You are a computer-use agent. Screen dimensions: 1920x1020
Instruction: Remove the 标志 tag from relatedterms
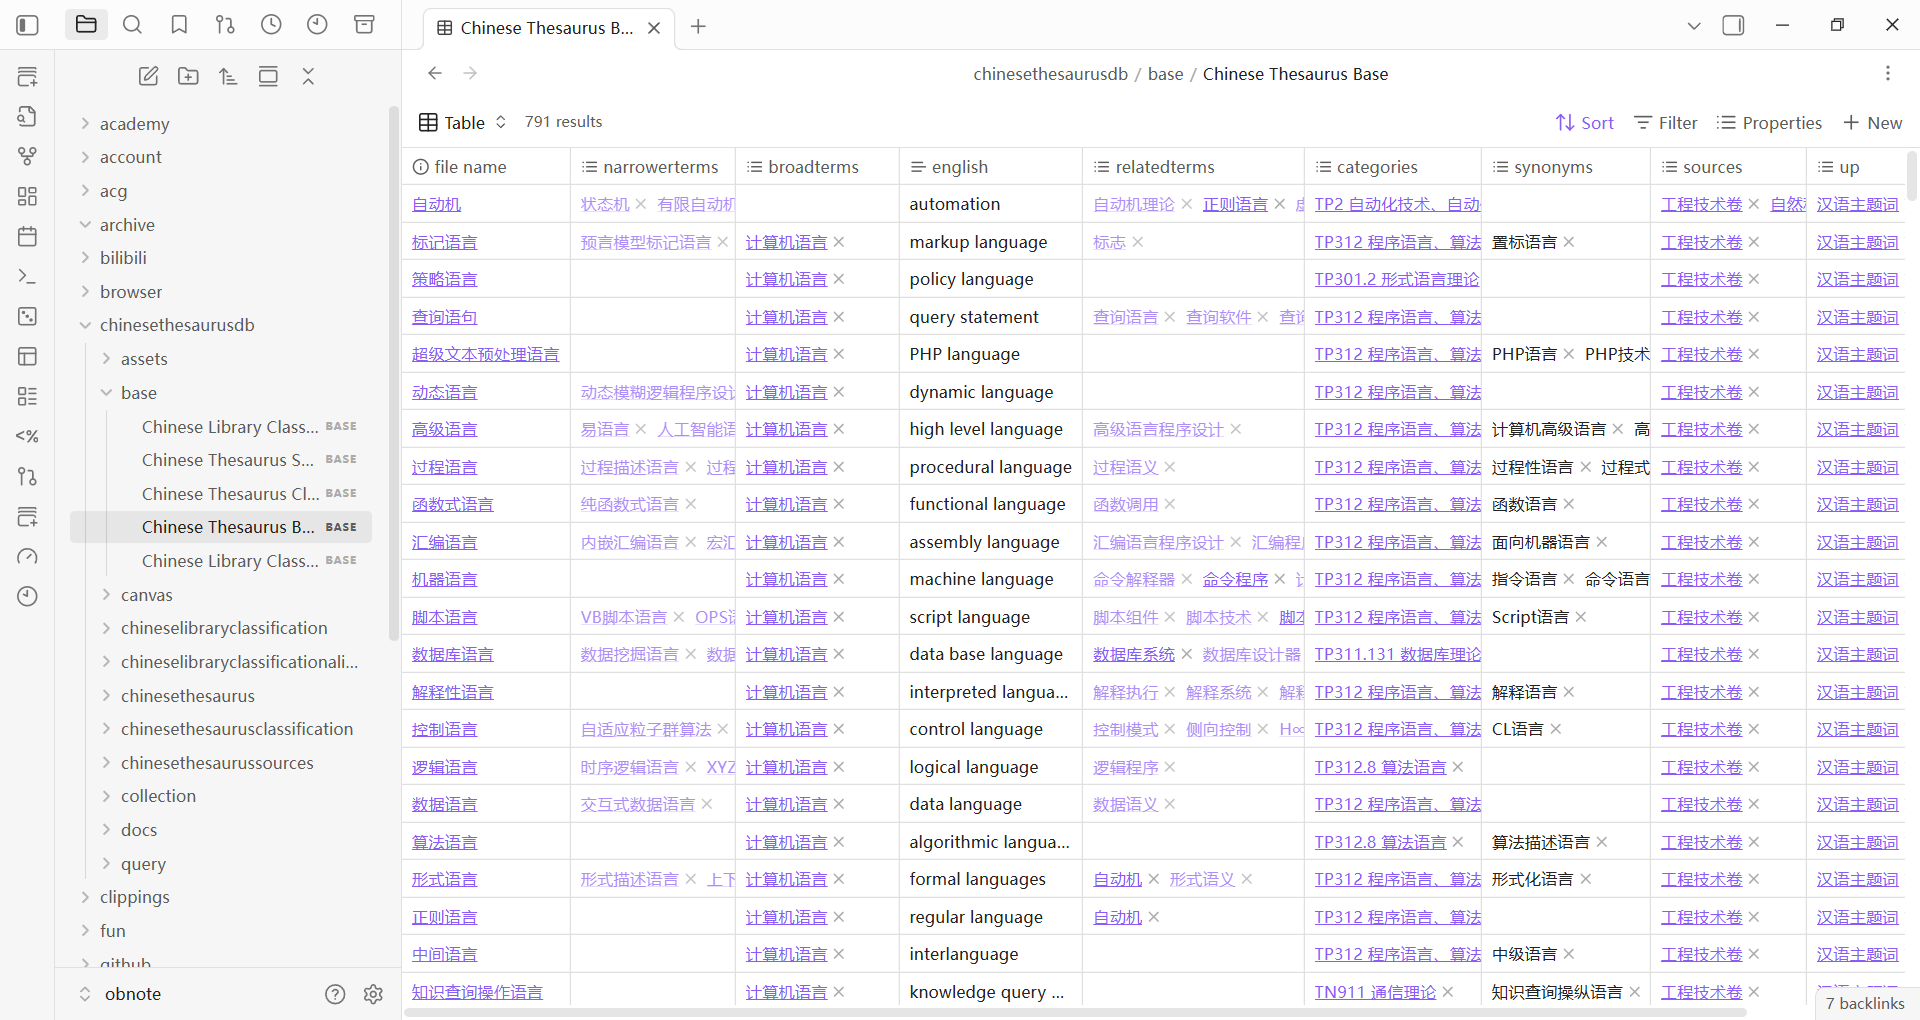[x=1138, y=242]
